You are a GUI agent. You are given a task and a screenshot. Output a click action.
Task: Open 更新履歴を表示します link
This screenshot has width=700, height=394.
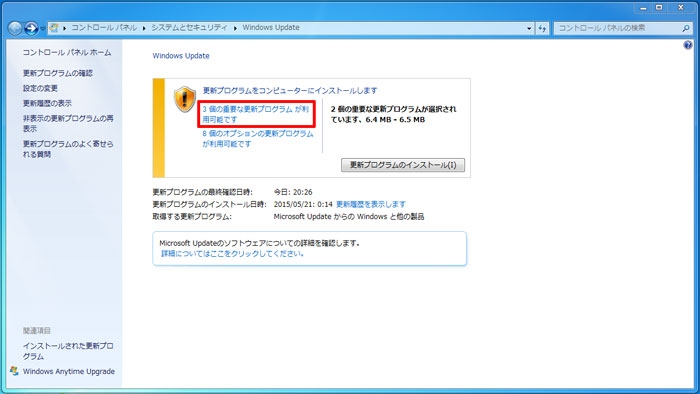[371, 204]
